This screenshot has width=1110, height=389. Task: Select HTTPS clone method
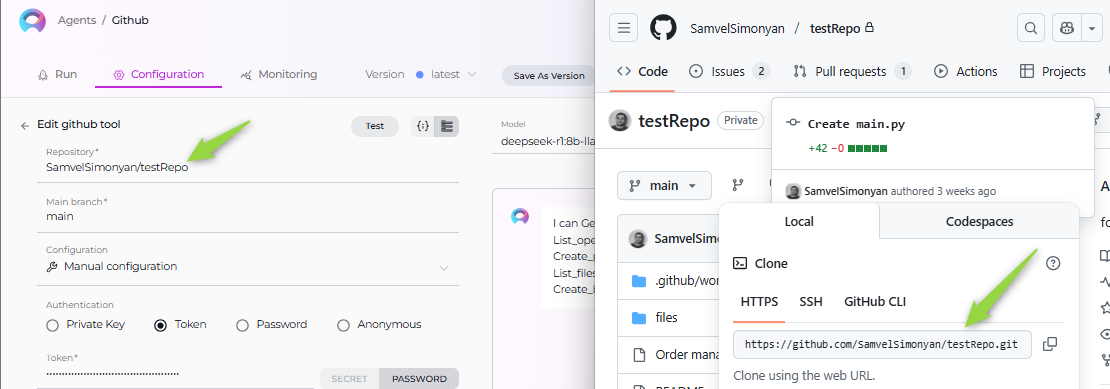tap(759, 302)
